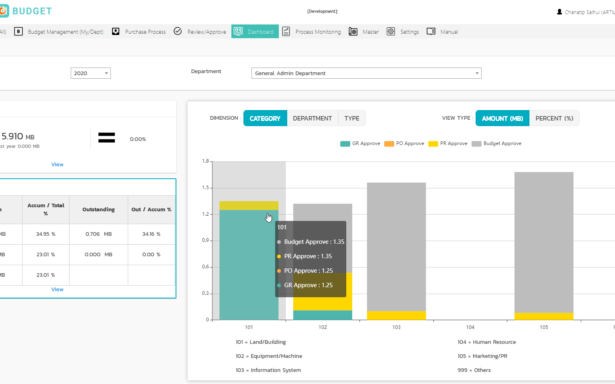Screen dimensions: 615x384
Task: Expand the General Admin Department dropdown
Action: coord(366,73)
